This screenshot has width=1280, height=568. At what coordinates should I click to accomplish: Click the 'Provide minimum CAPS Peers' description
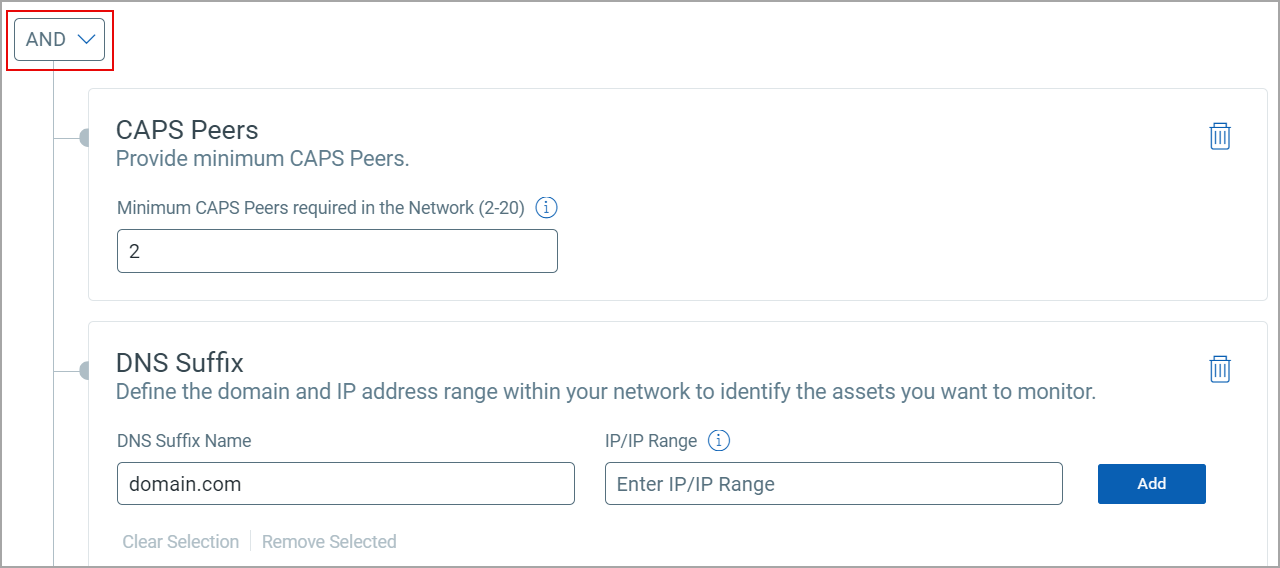click(x=262, y=159)
